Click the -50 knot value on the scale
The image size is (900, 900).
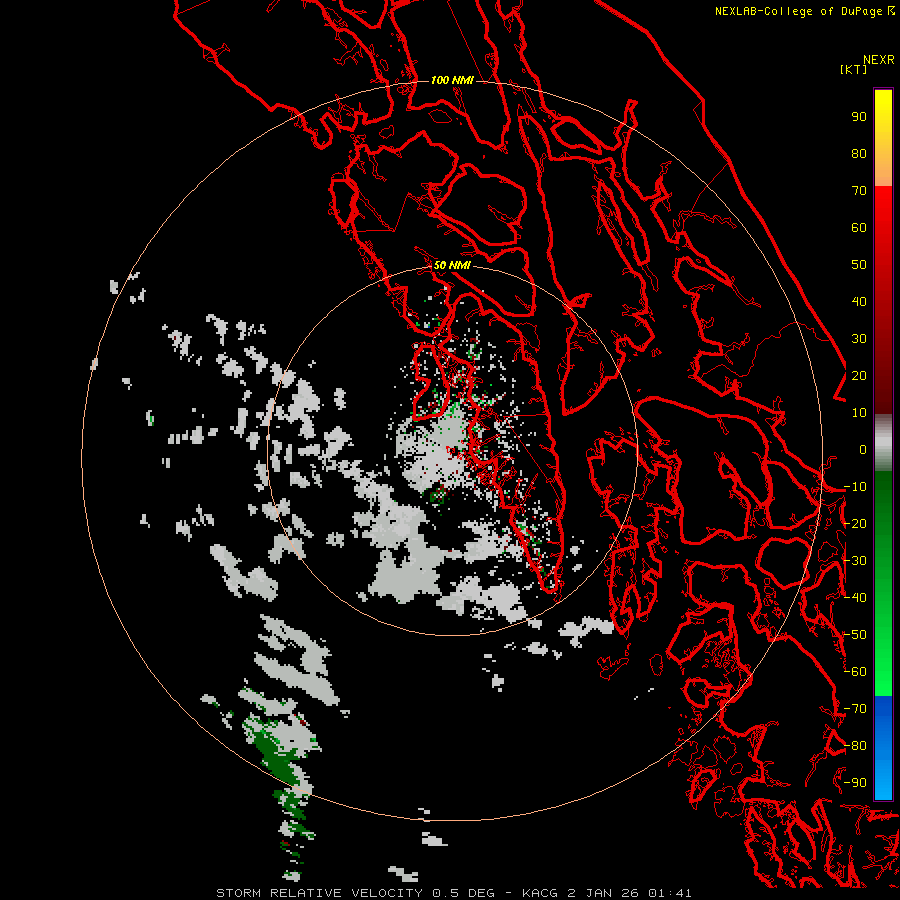[855, 635]
